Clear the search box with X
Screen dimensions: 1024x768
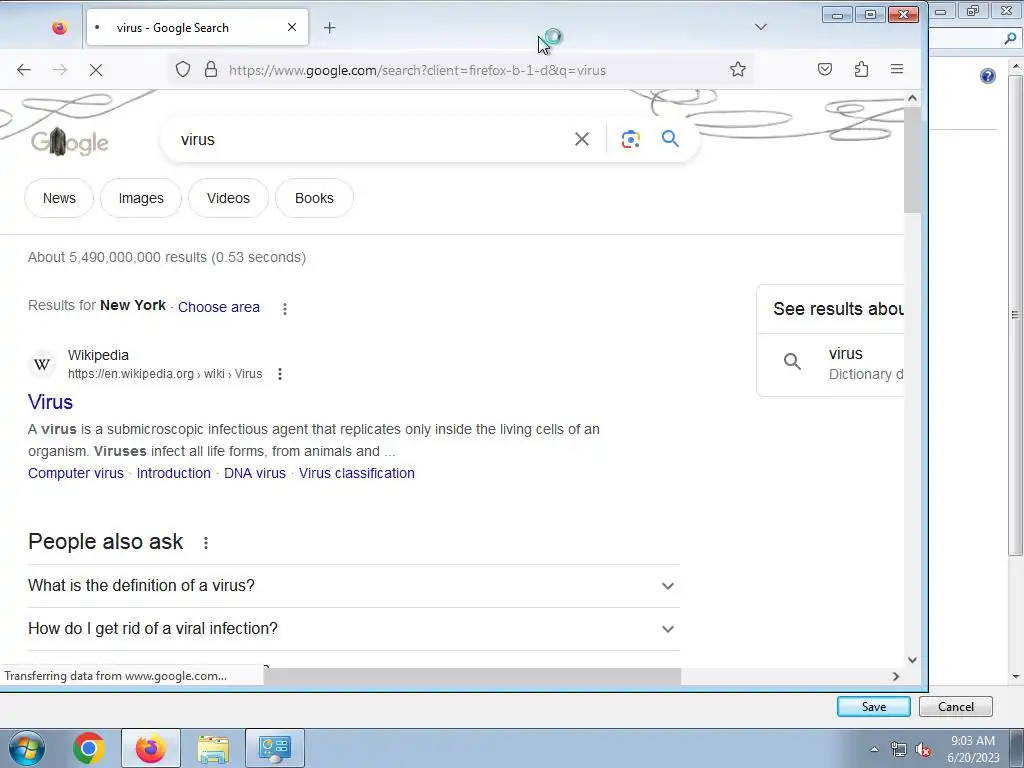coord(582,139)
